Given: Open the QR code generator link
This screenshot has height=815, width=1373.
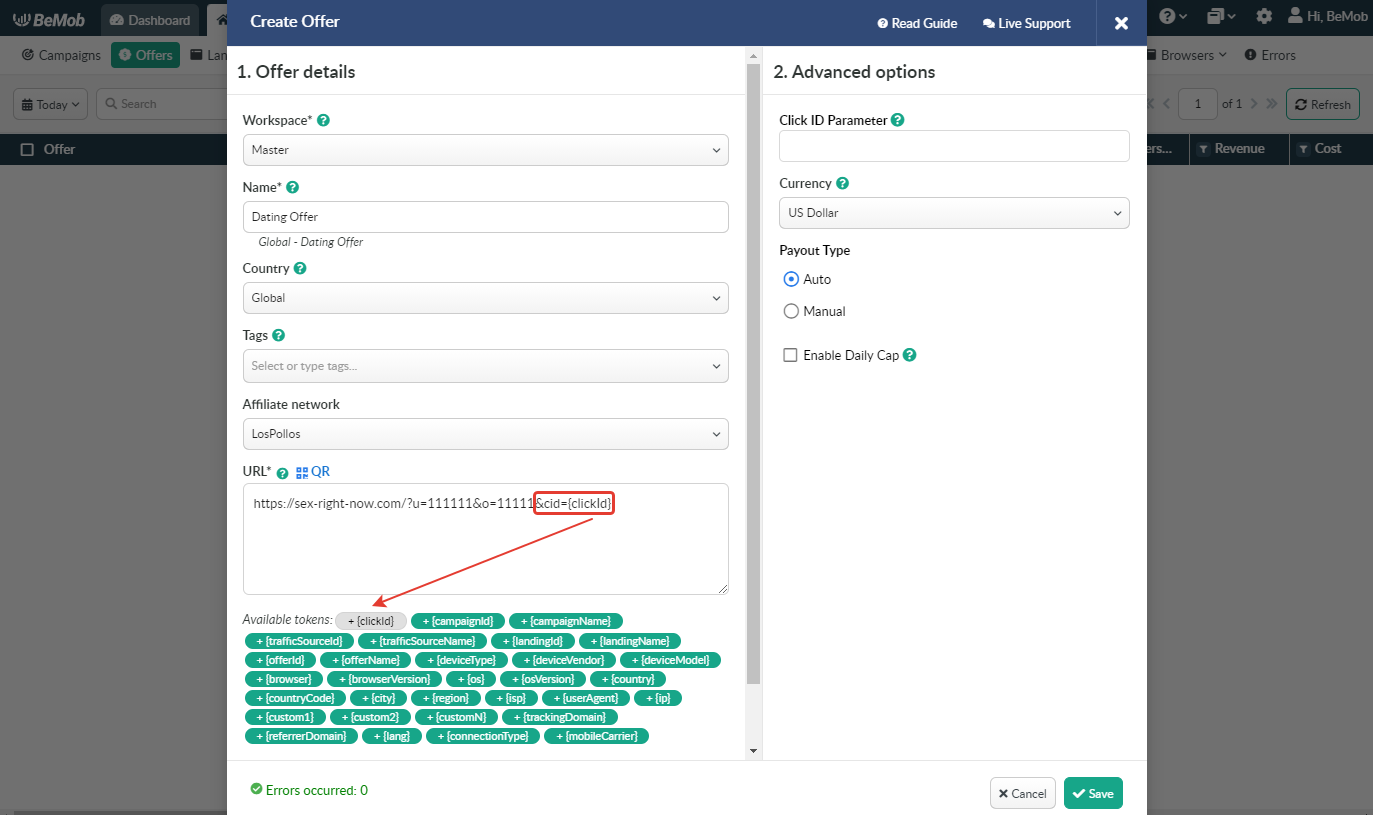Looking at the screenshot, I should tap(312, 472).
